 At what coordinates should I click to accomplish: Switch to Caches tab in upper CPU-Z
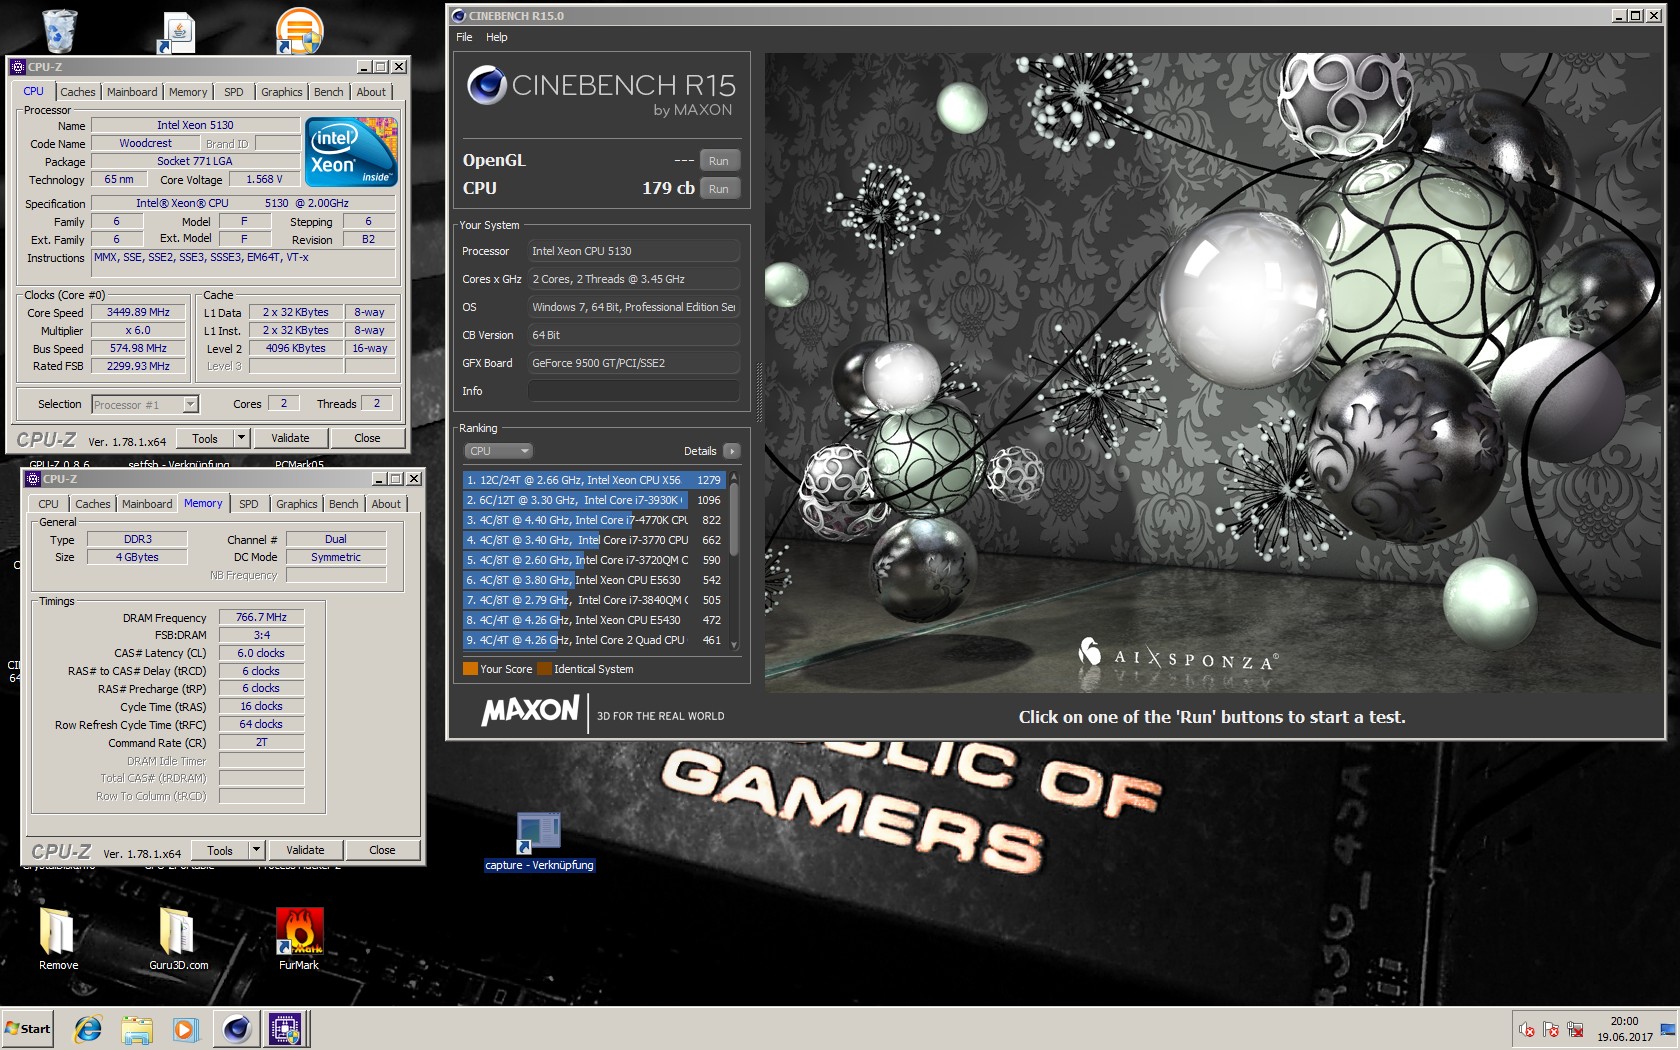tap(78, 92)
